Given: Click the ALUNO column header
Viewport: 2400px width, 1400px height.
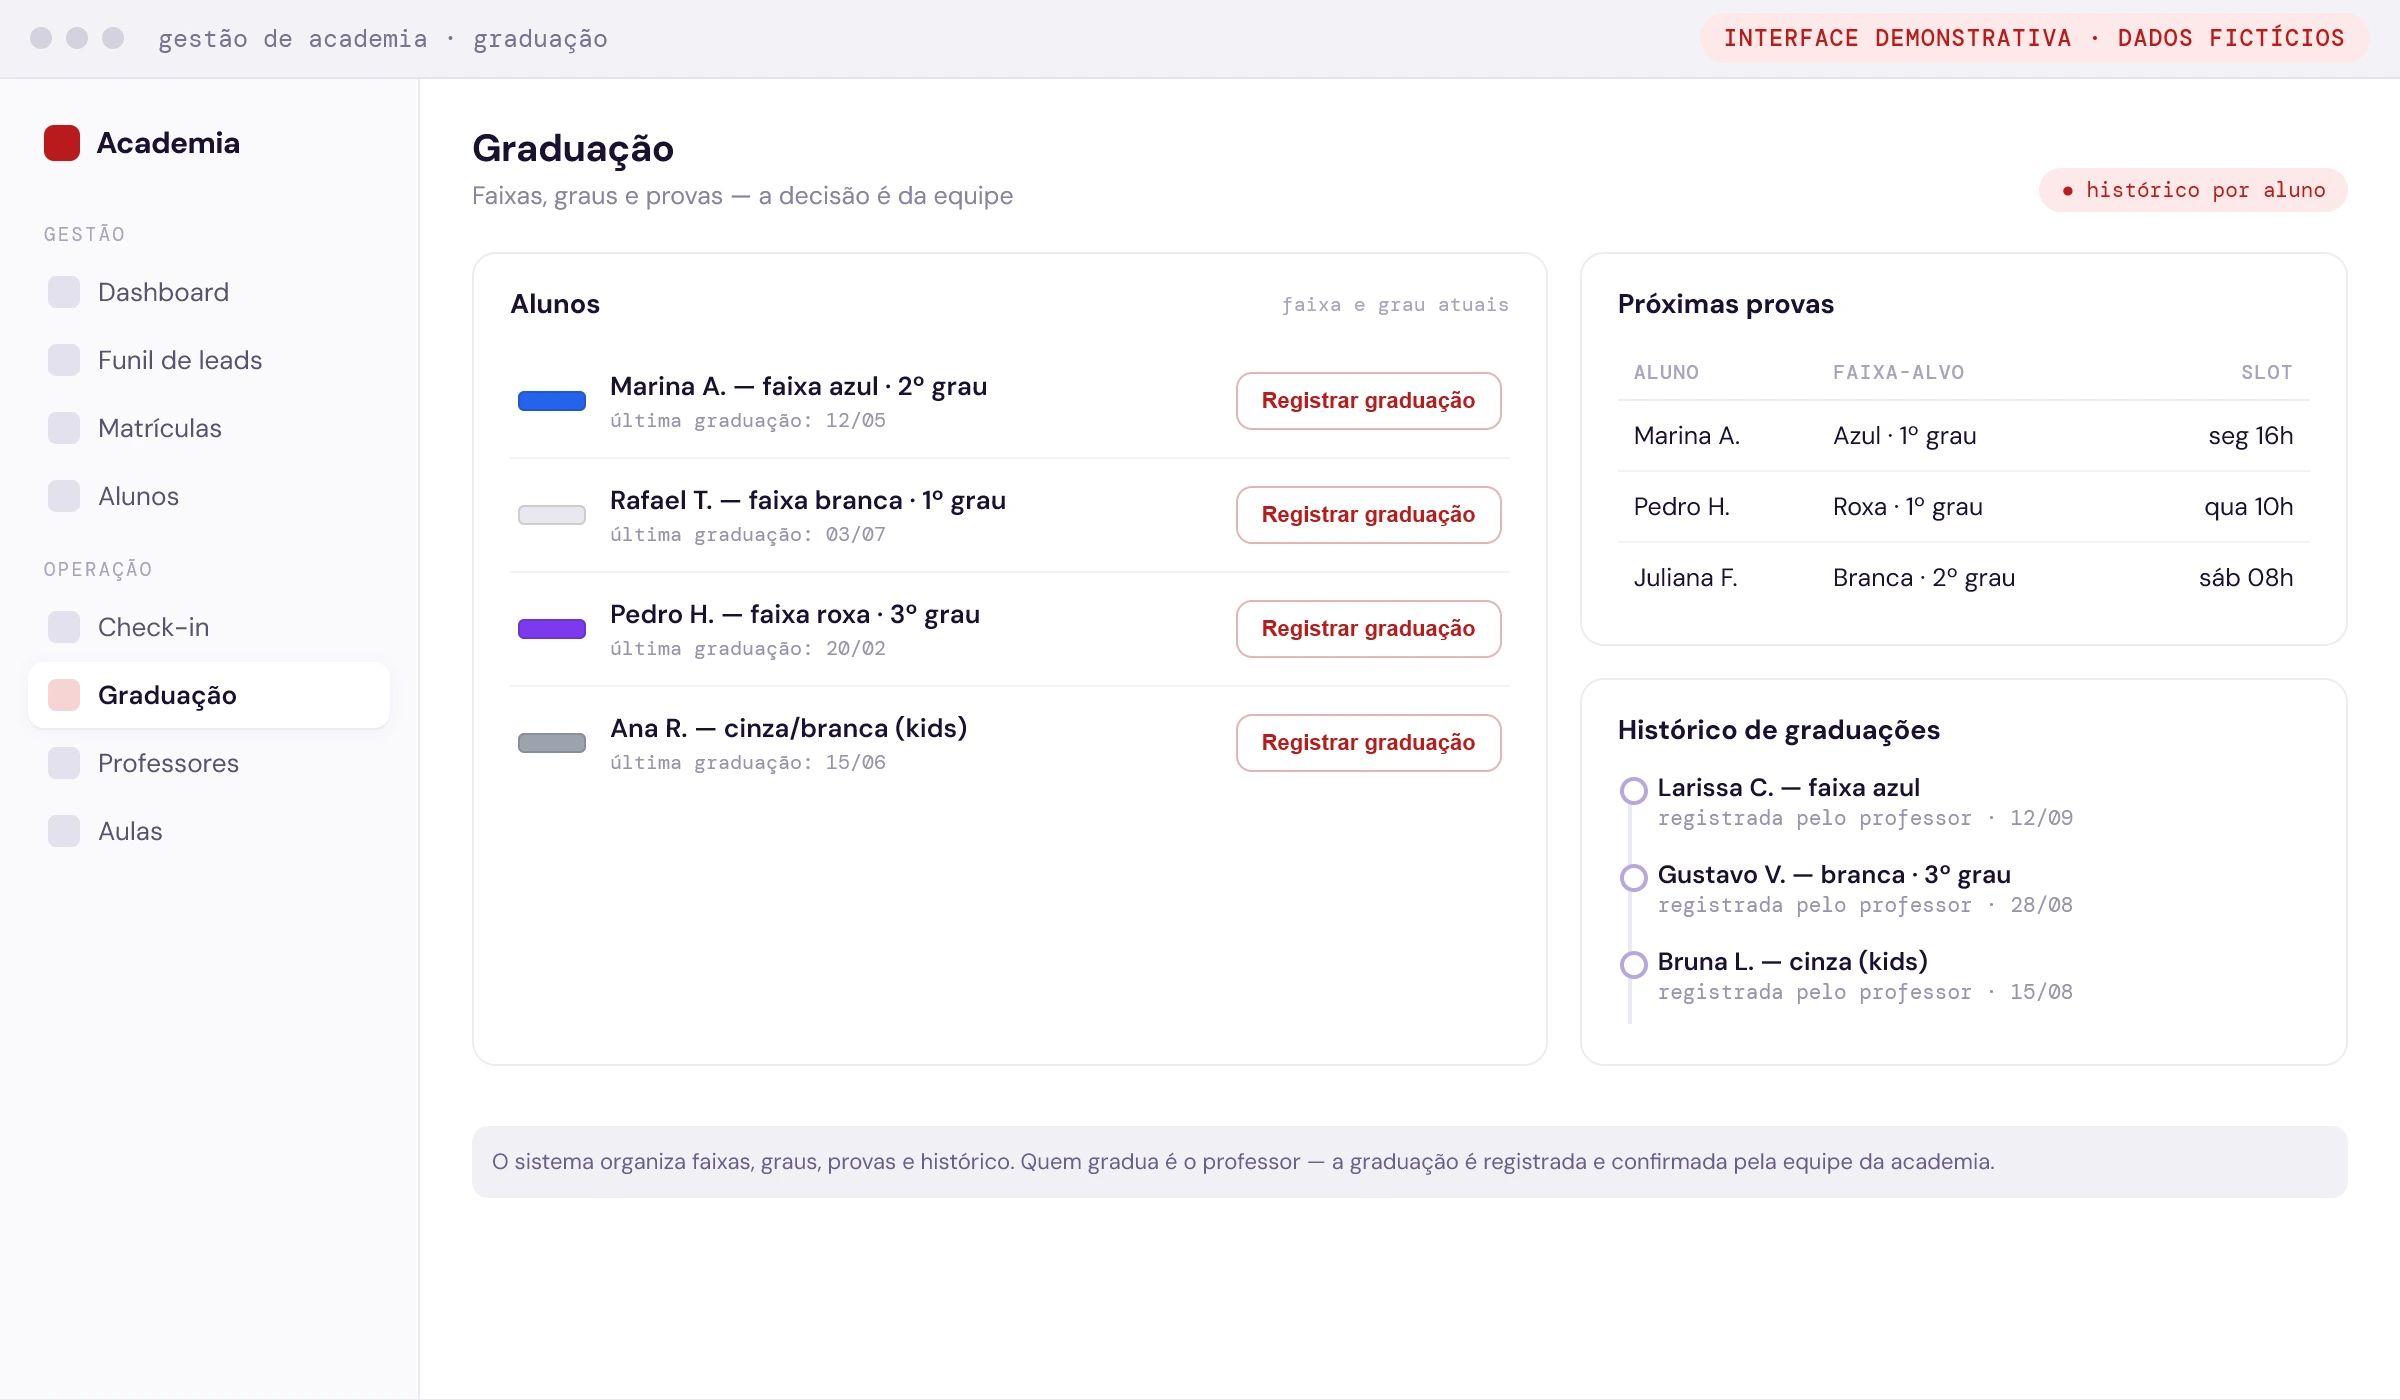Looking at the screenshot, I should tap(1666, 373).
